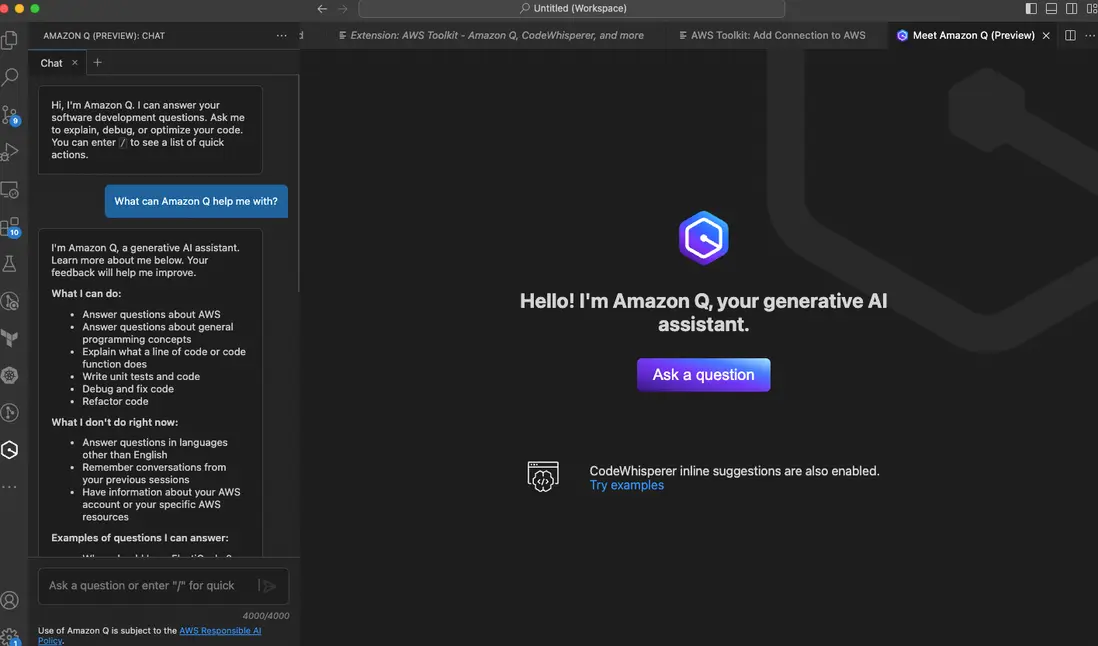This screenshot has height=646, width=1098.
Task: Click the Ask a question button
Action: click(703, 374)
